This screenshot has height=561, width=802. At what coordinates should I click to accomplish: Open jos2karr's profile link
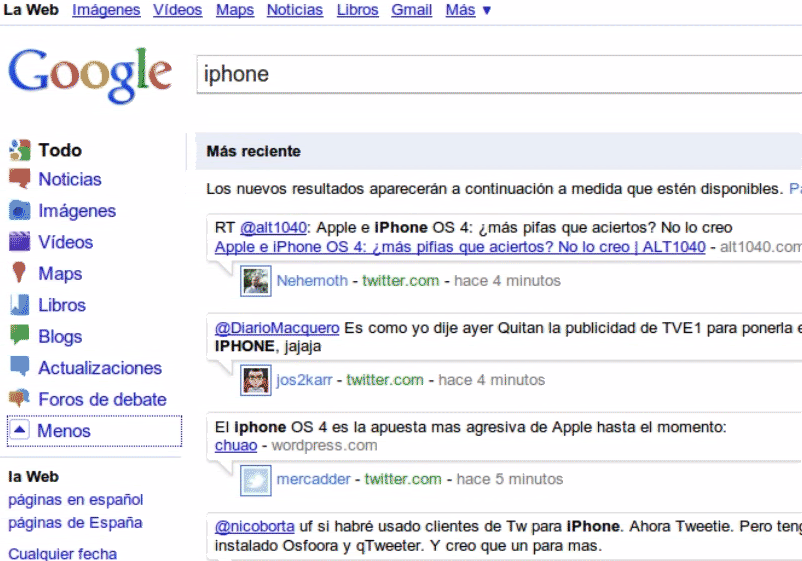click(x=304, y=380)
